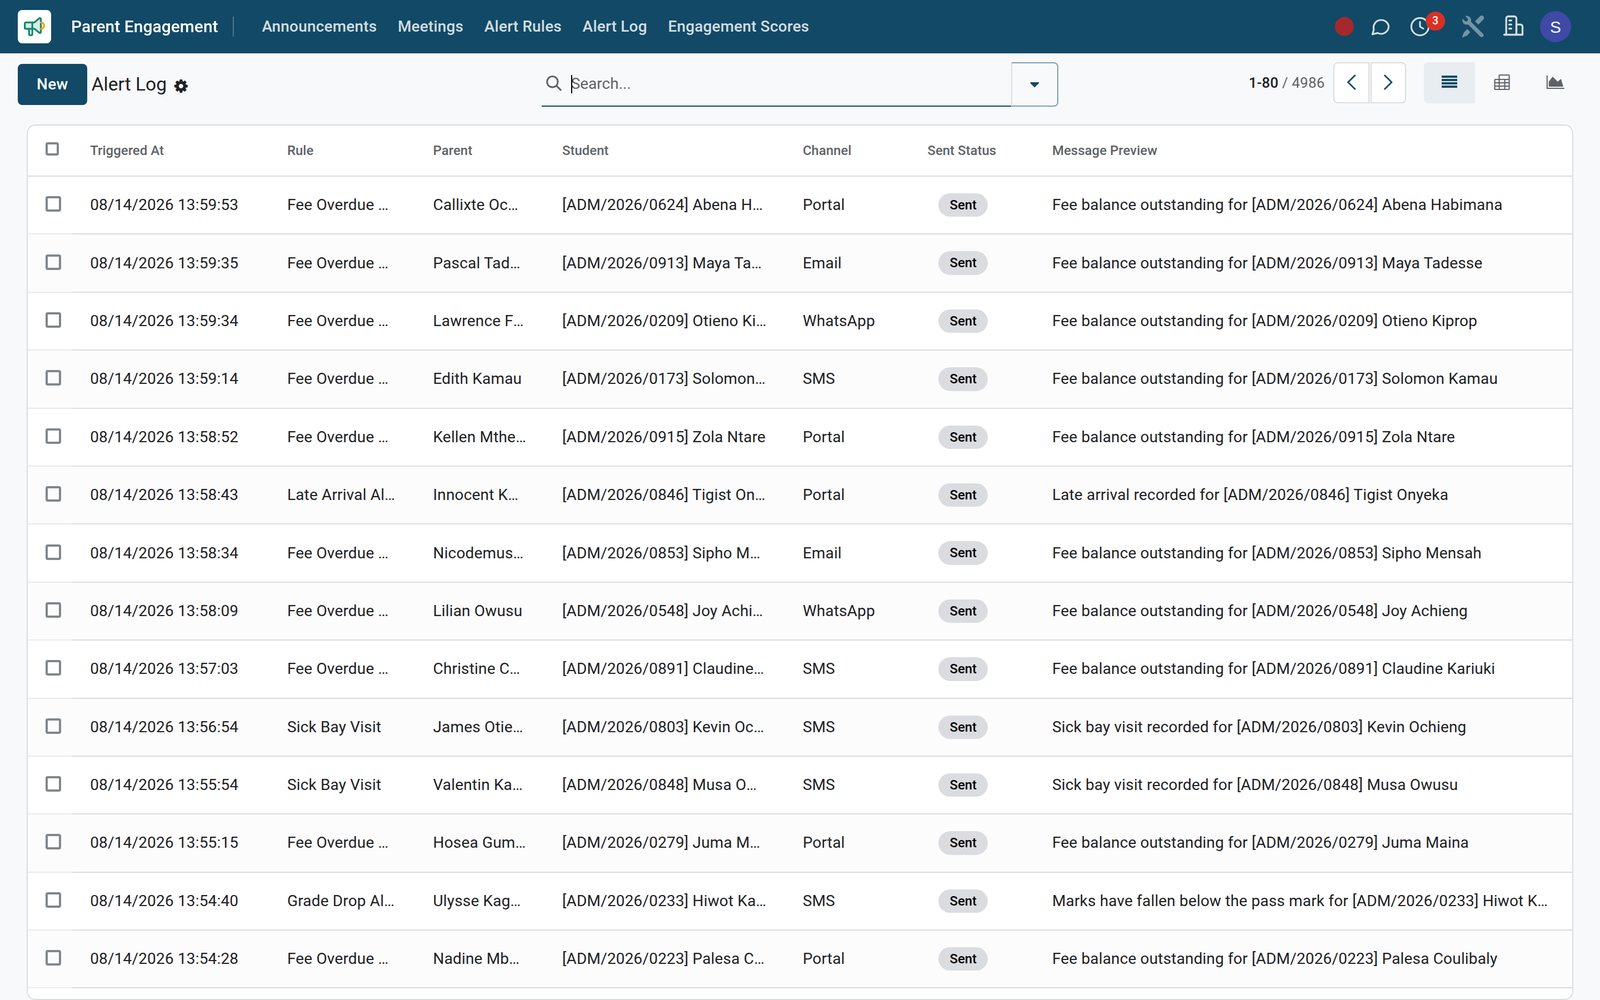Toggle select-all checkbox in table header
Viewport: 1600px width, 1000px height.
(x=53, y=149)
